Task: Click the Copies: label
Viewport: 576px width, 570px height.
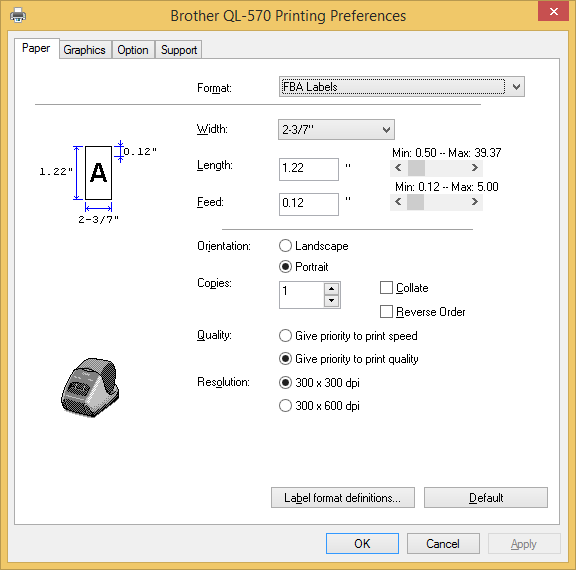Action: pos(214,283)
